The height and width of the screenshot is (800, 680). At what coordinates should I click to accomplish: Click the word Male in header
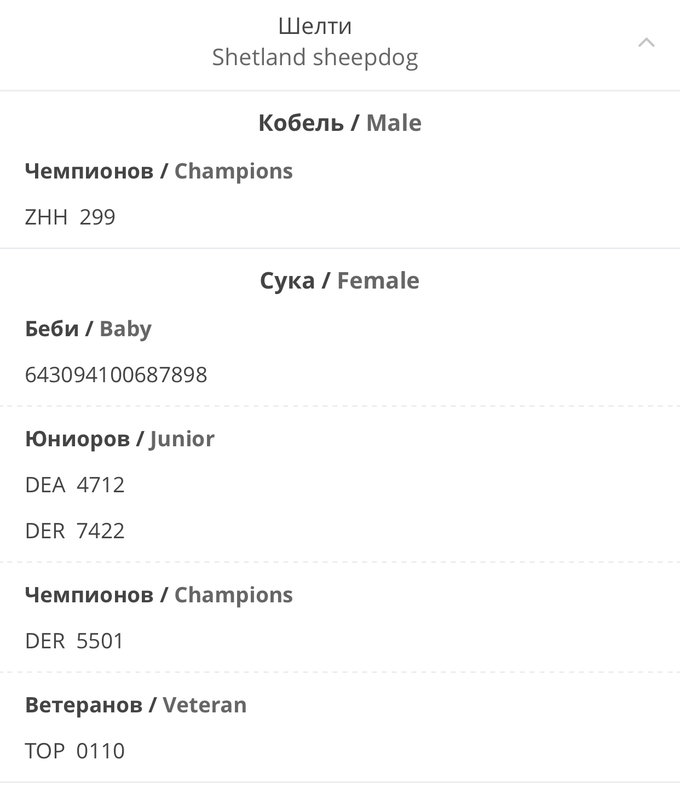(x=394, y=123)
